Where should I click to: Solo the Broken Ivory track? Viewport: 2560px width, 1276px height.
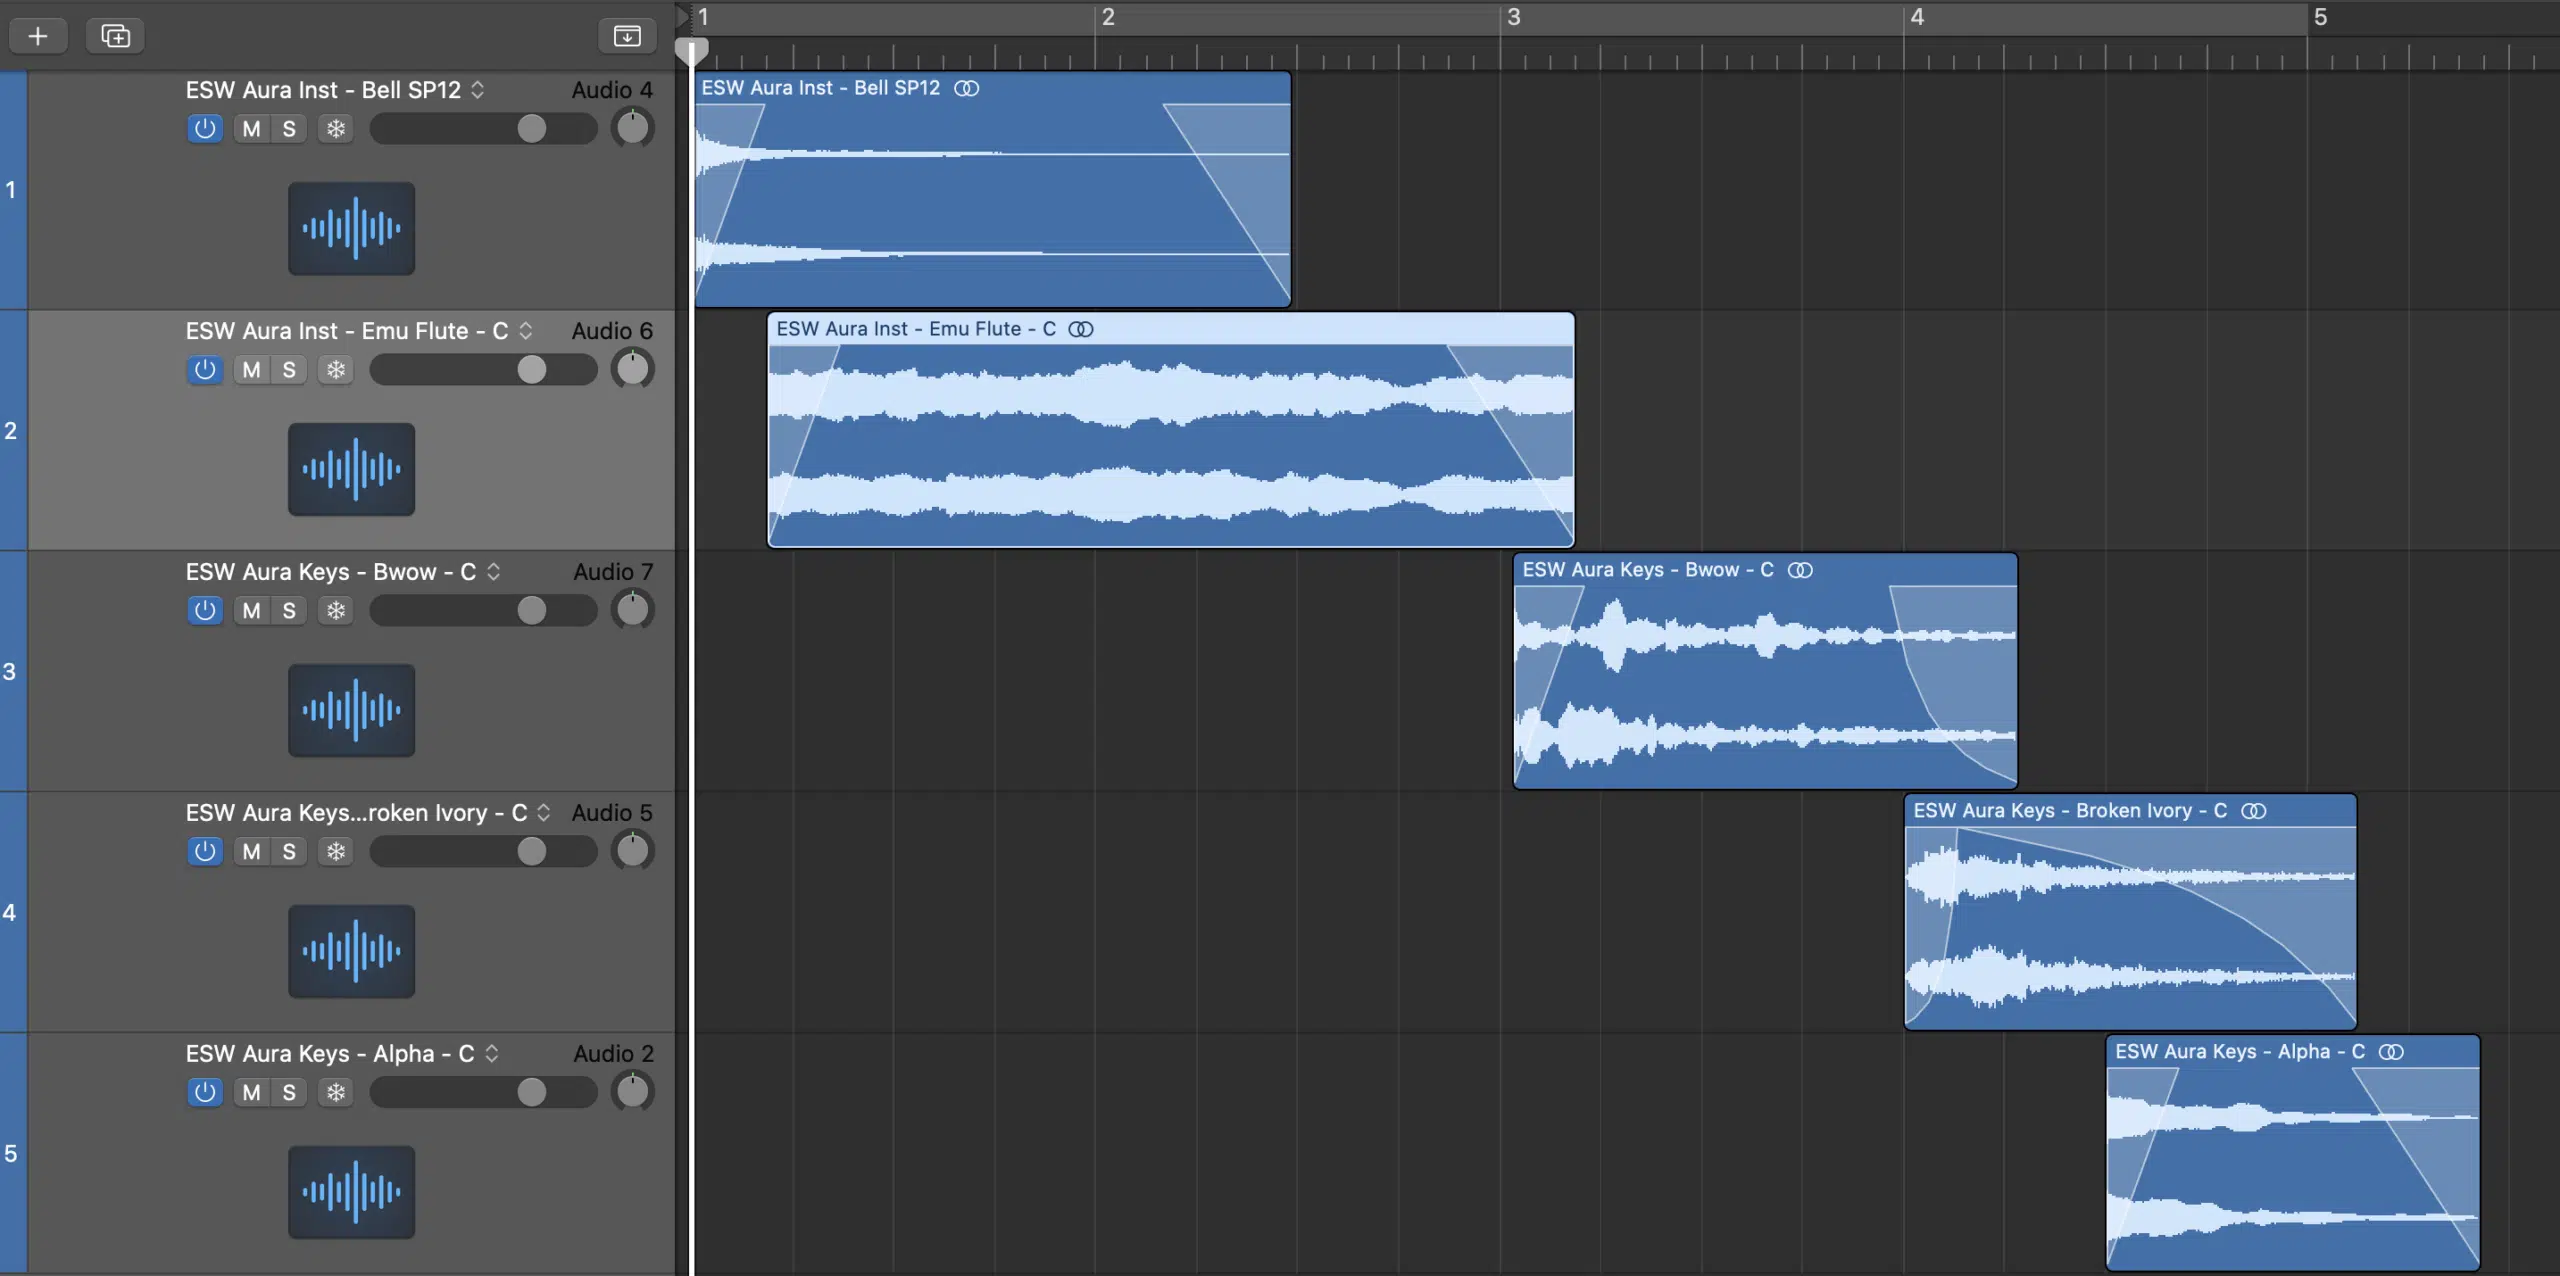(289, 852)
